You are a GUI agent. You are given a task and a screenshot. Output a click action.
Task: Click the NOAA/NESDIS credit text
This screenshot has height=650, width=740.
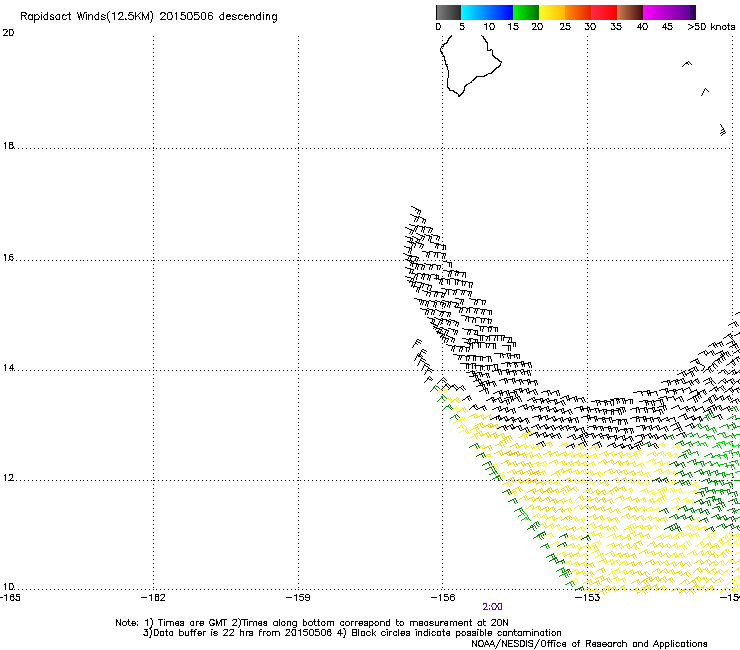(589, 644)
